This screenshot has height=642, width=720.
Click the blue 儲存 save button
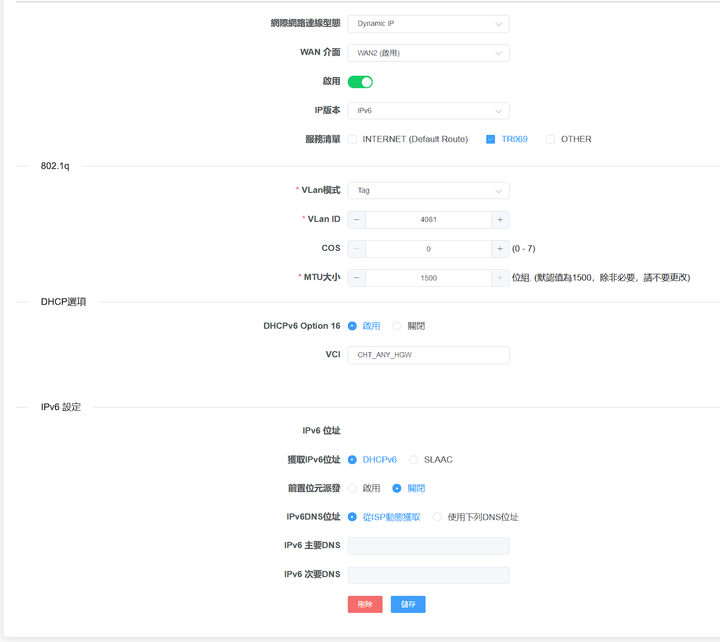coord(408,604)
